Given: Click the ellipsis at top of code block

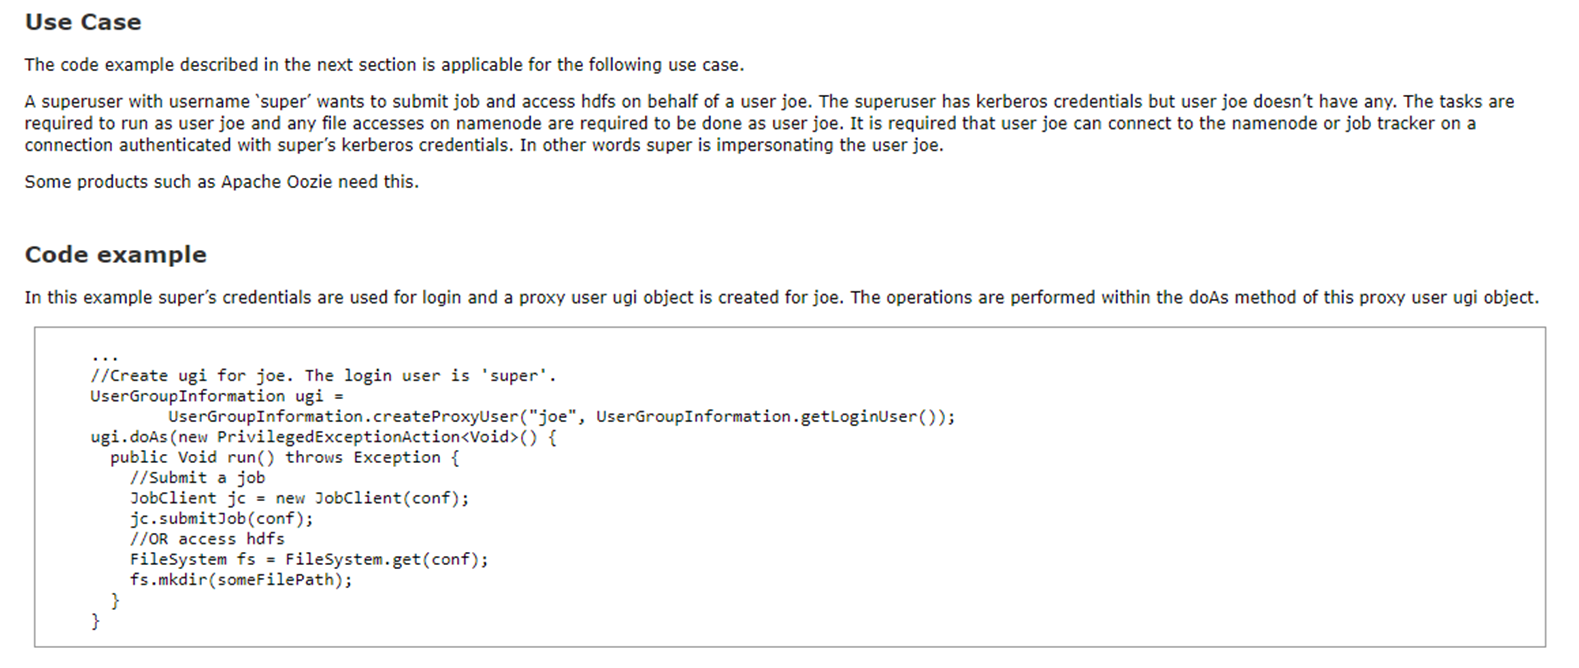Looking at the screenshot, I should click(x=104, y=358).
